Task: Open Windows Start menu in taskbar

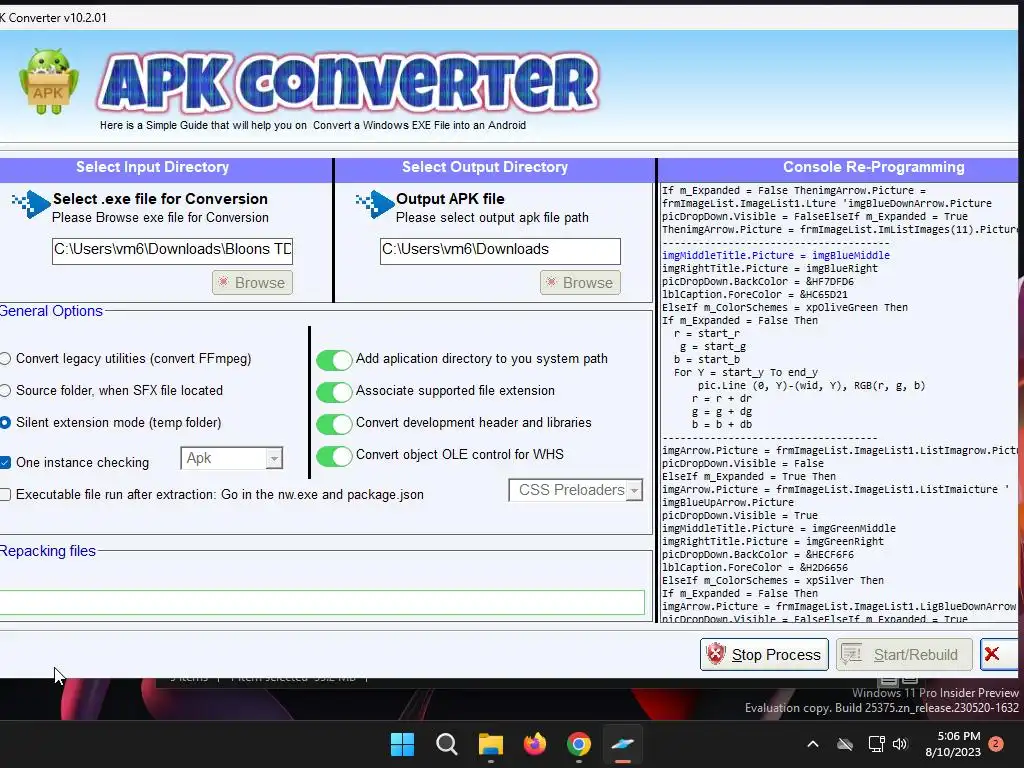Action: (402, 744)
